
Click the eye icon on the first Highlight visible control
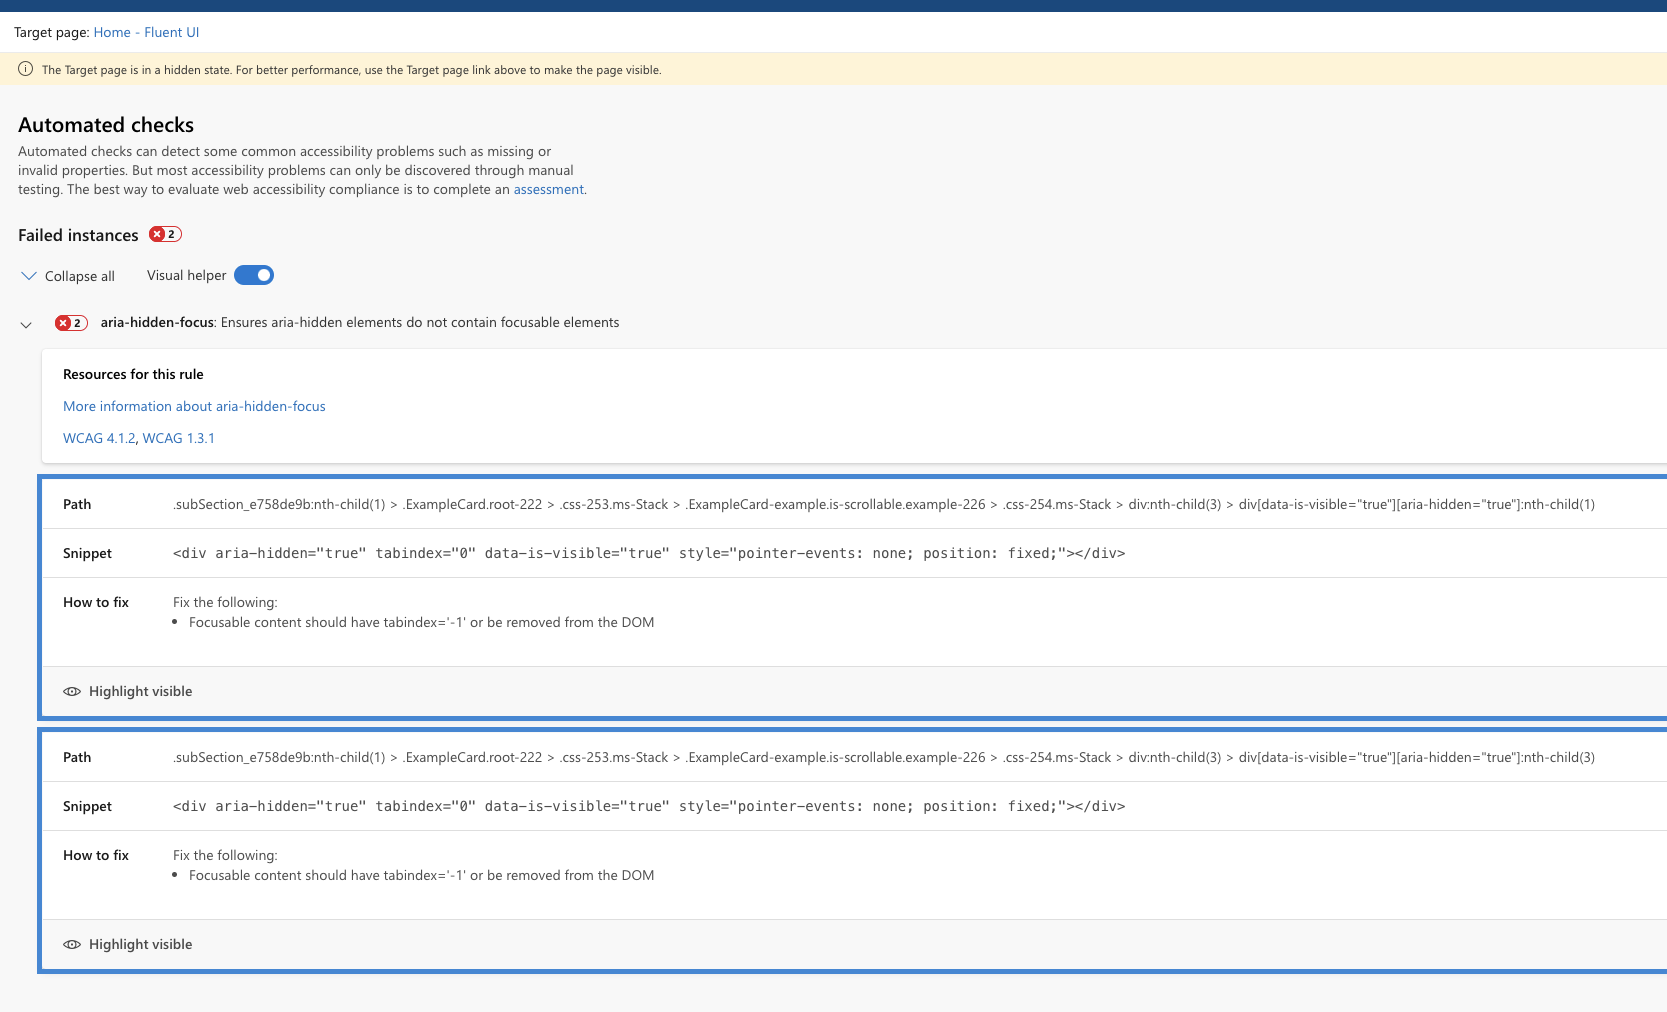click(x=72, y=691)
